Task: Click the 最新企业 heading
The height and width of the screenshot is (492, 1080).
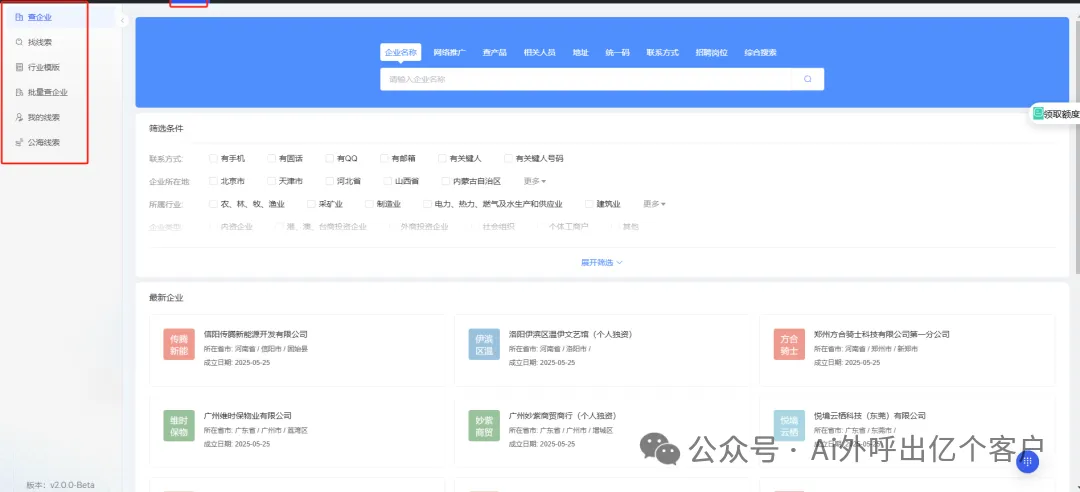Action: pos(166,298)
